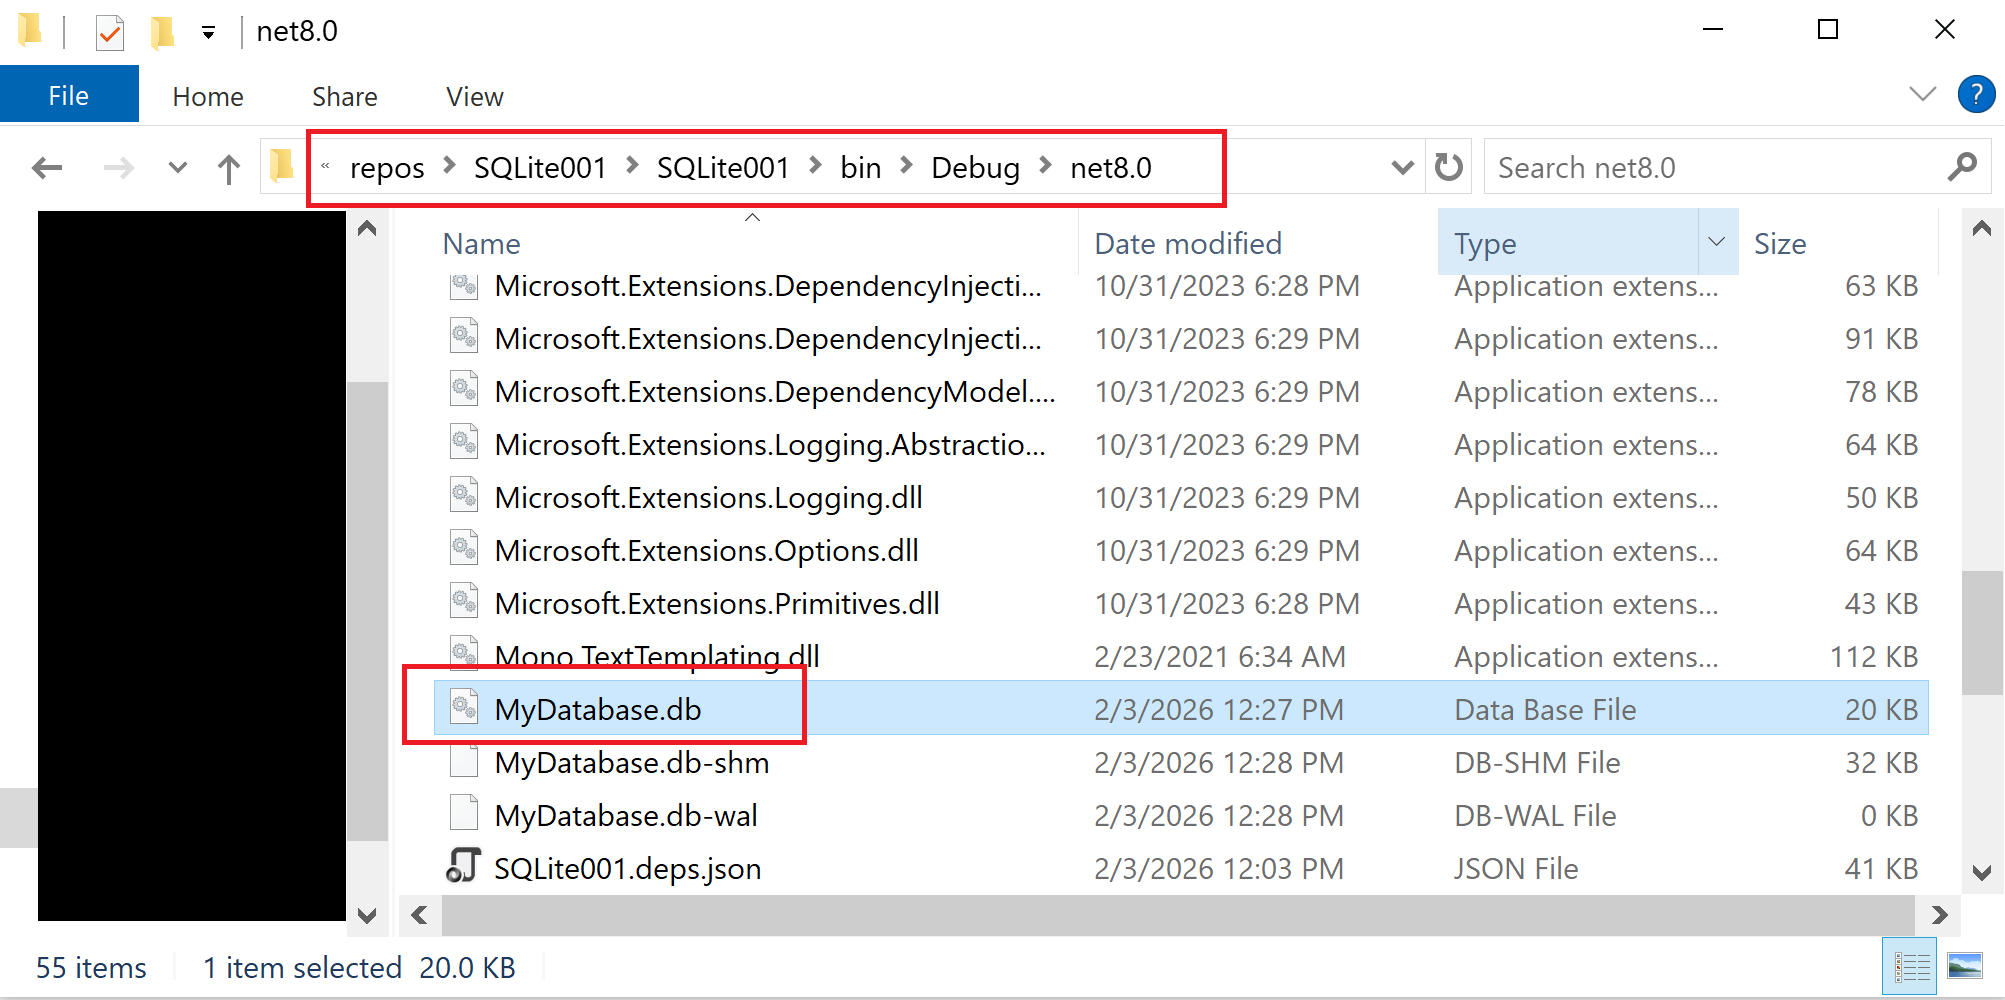Click in the Search net8.0 field
Screen dimensions: 2005x1000
click(x=1710, y=168)
